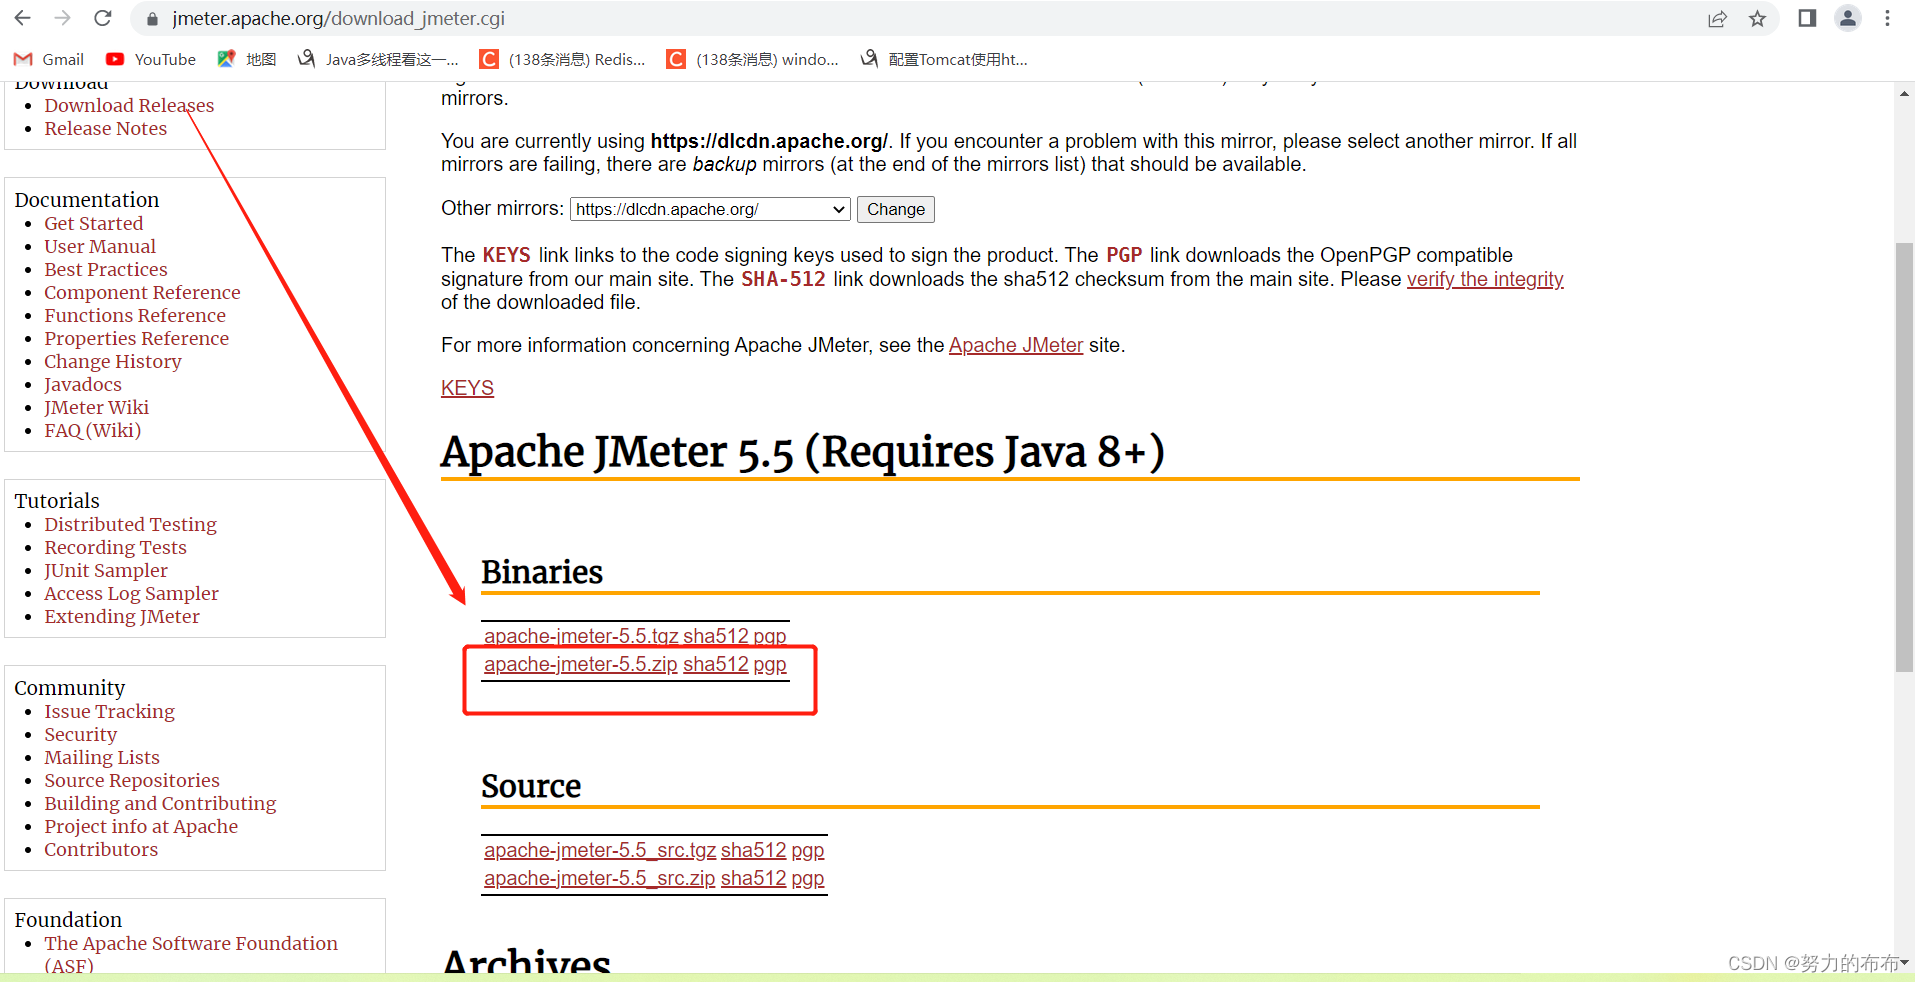The height and width of the screenshot is (982, 1915).
Task: Open sha512 for binary tgz
Action: click(716, 636)
